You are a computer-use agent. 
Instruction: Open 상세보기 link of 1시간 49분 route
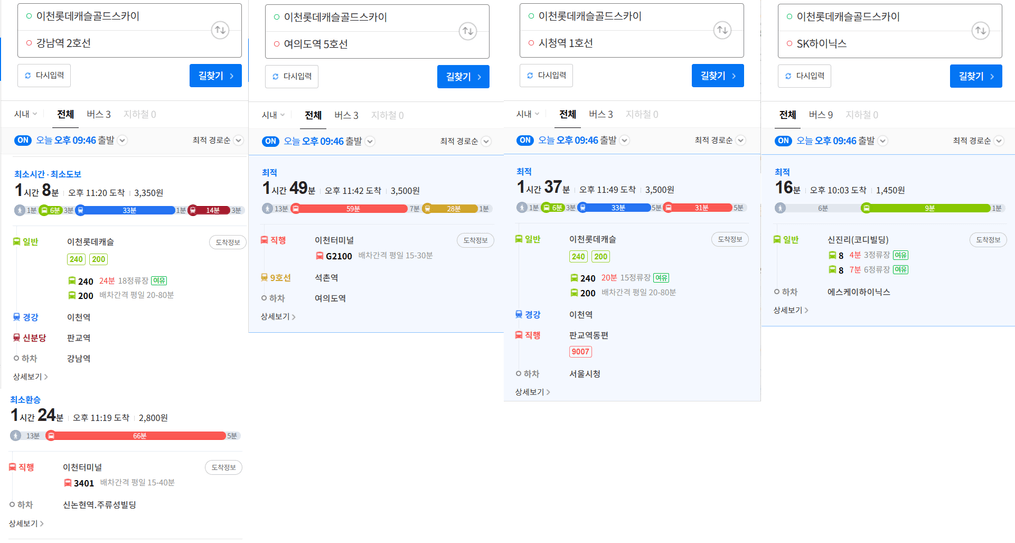click(278, 316)
